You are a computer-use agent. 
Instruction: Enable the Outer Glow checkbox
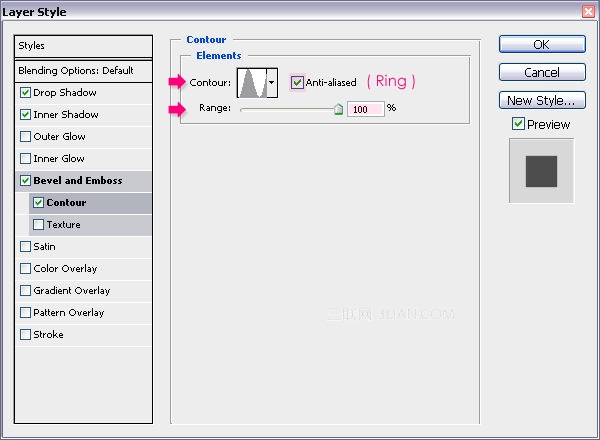(25, 137)
